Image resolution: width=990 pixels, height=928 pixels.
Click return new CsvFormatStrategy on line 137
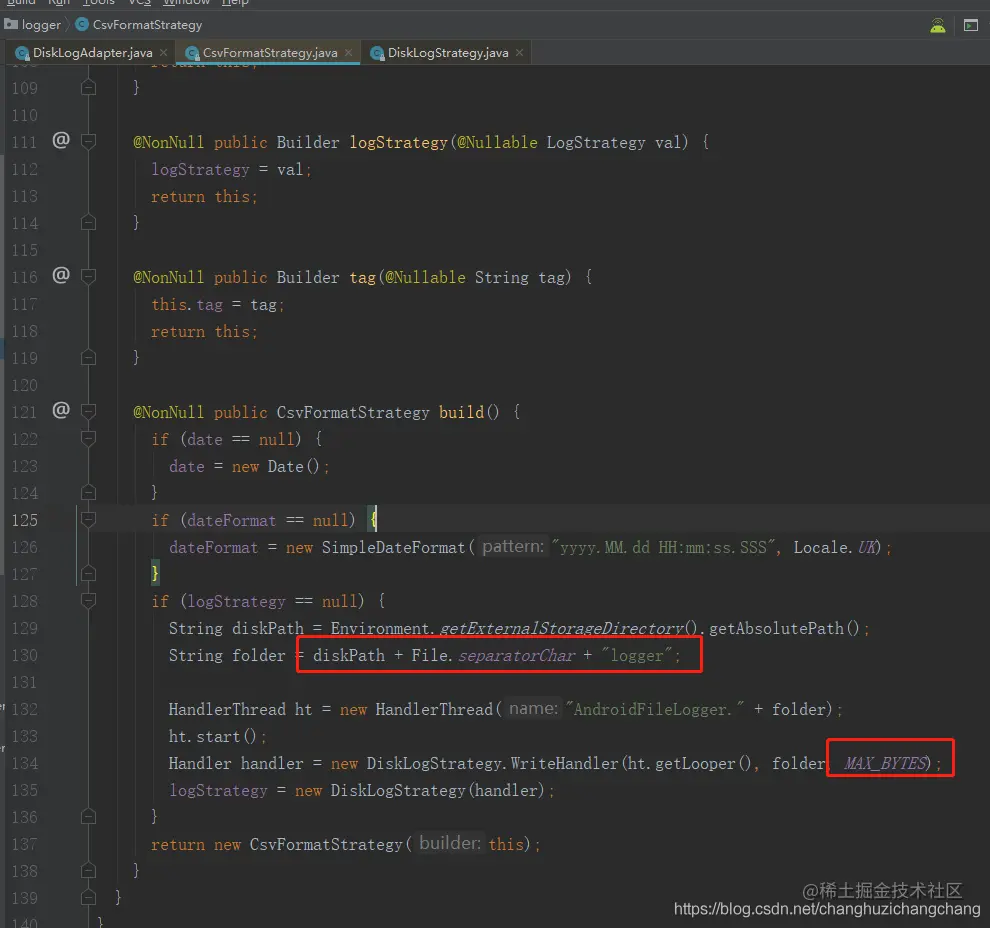tap(277, 844)
